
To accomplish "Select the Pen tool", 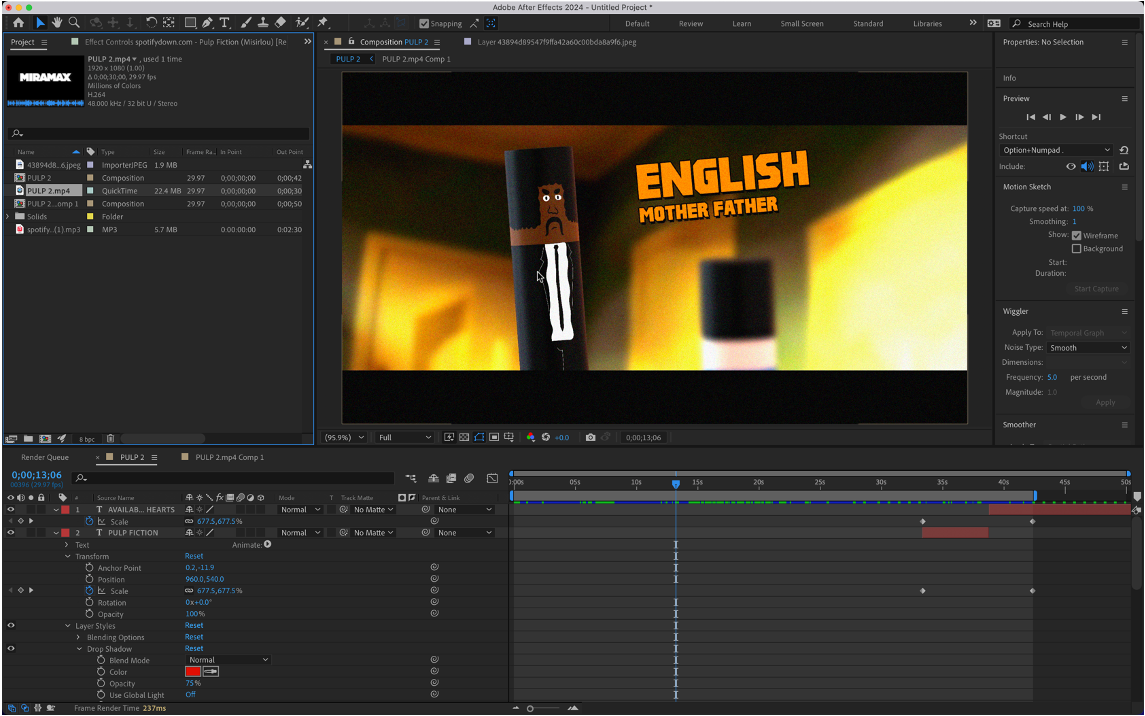I will (207, 23).
